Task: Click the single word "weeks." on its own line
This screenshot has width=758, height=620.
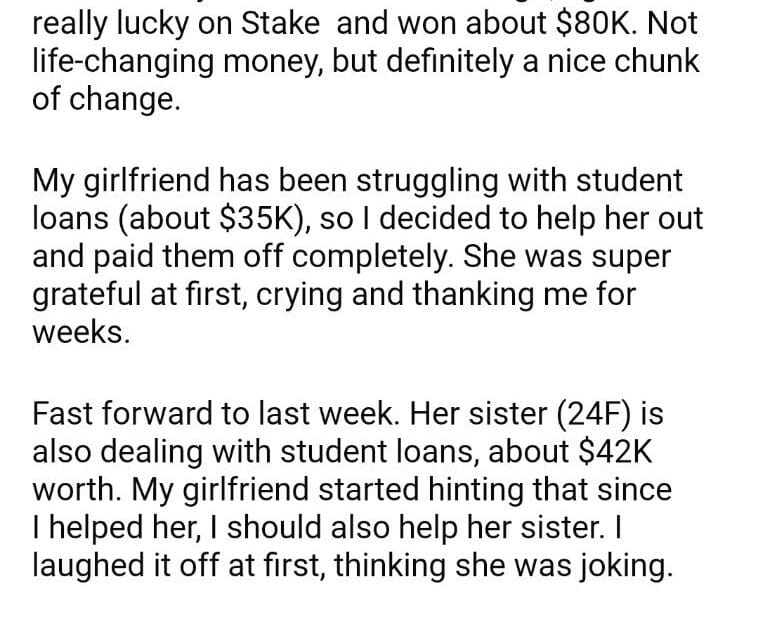Action: pyautogui.click(x=81, y=334)
